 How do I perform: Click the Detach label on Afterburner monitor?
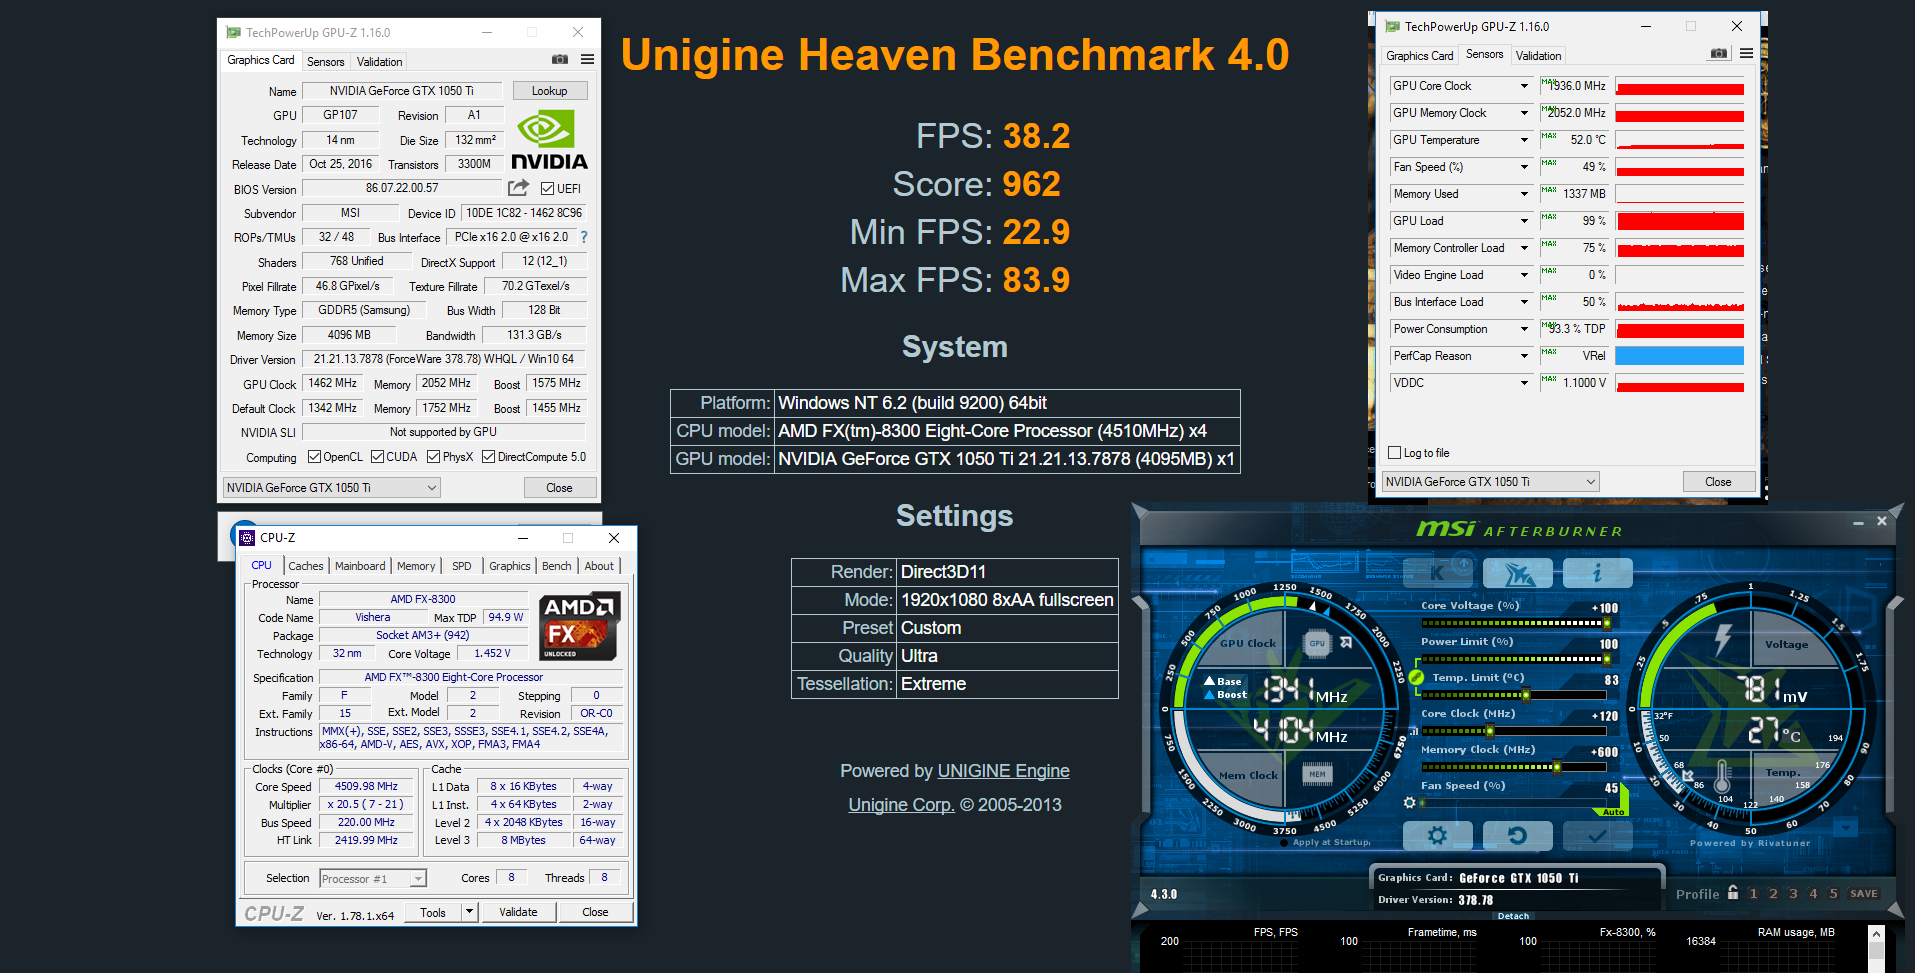(x=1513, y=916)
